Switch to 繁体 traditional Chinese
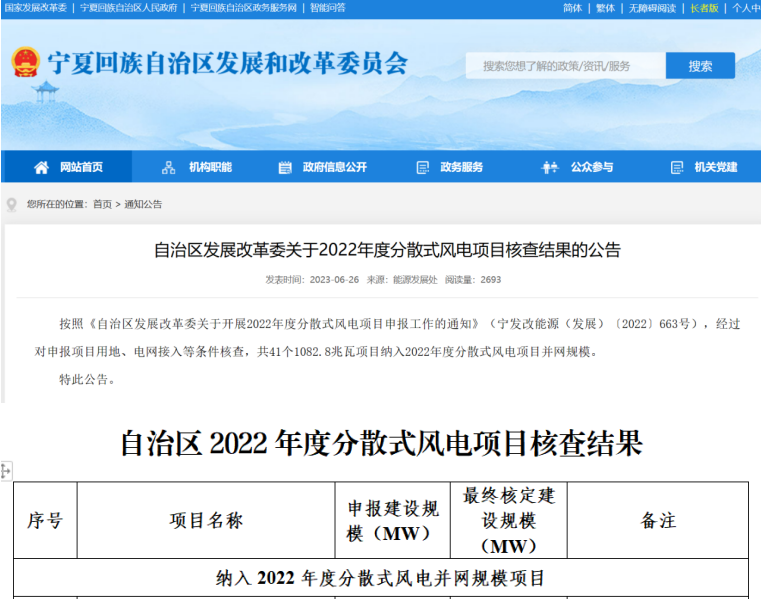The height and width of the screenshot is (599, 762). click(605, 8)
